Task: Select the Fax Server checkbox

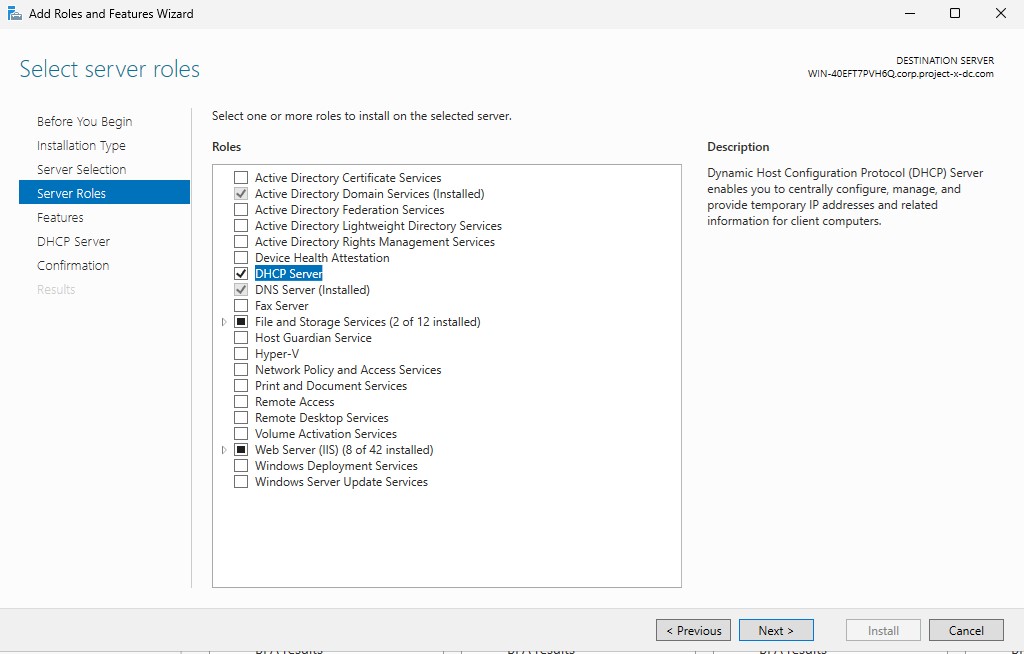Action: click(241, 306)
